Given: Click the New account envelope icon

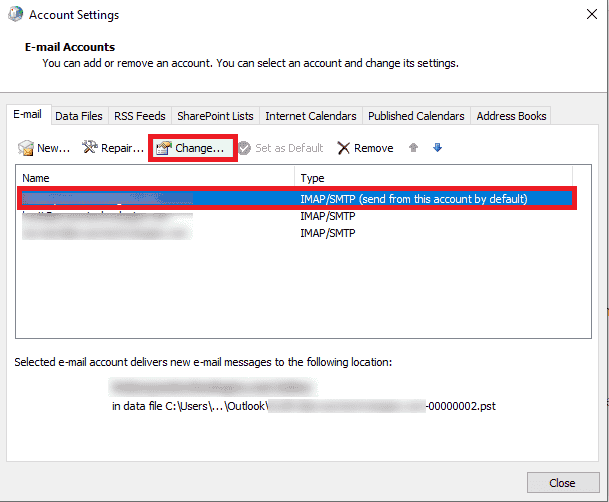Looking at the screenshot, I should click(27, 148).
